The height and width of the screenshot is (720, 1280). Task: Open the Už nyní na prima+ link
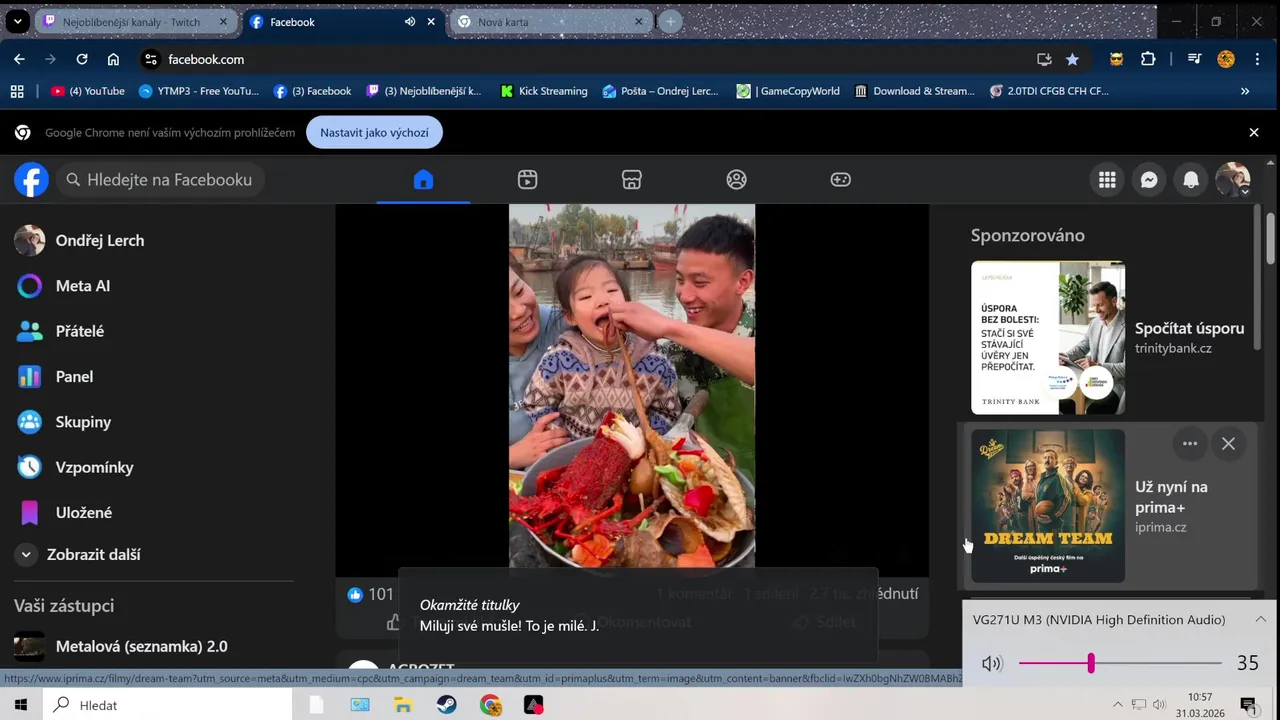point(1171,497)
